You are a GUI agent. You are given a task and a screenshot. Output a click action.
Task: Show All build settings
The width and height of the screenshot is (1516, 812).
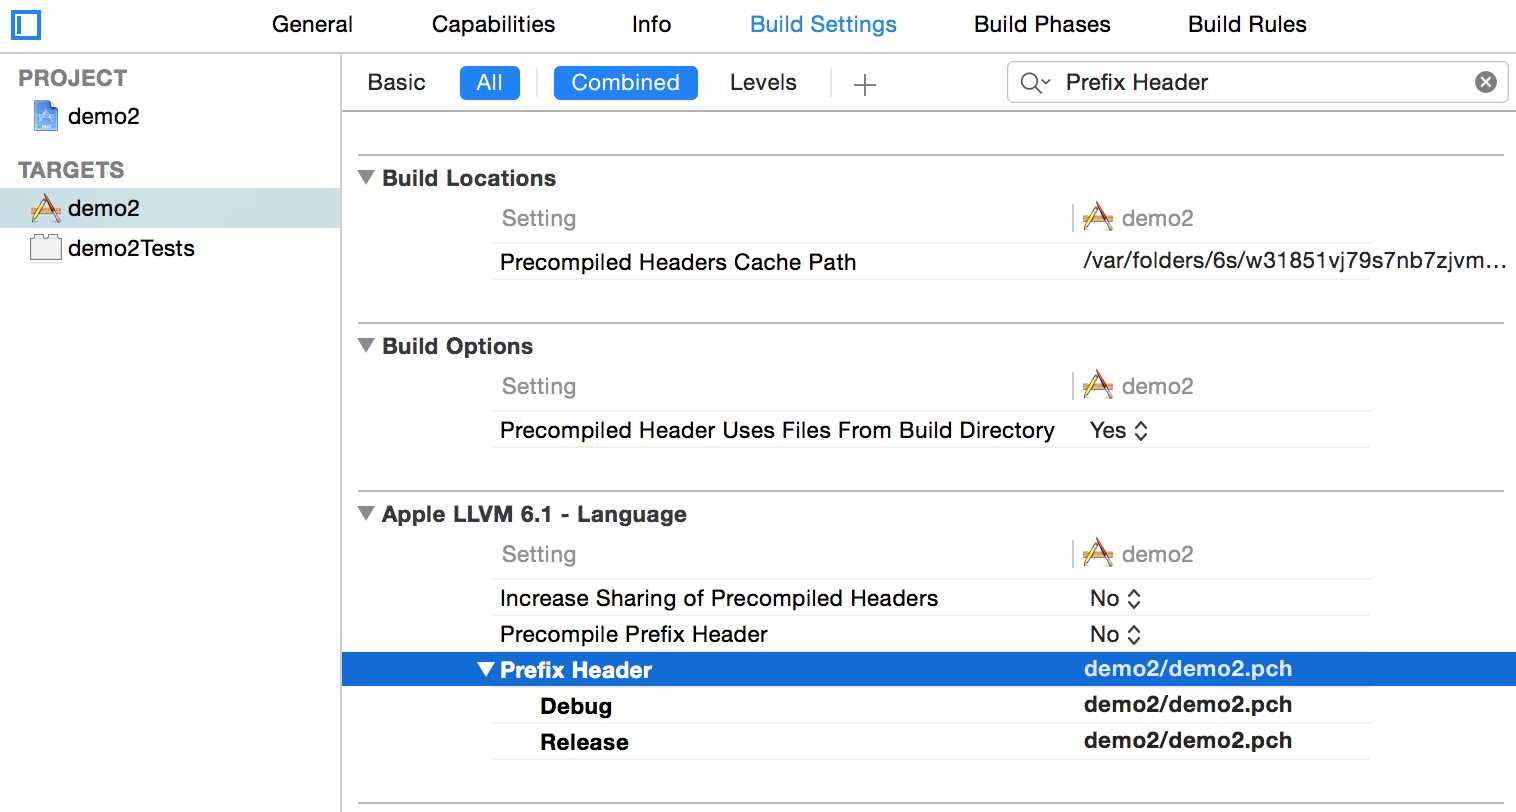pyautogui.click(x=489, y=83)
